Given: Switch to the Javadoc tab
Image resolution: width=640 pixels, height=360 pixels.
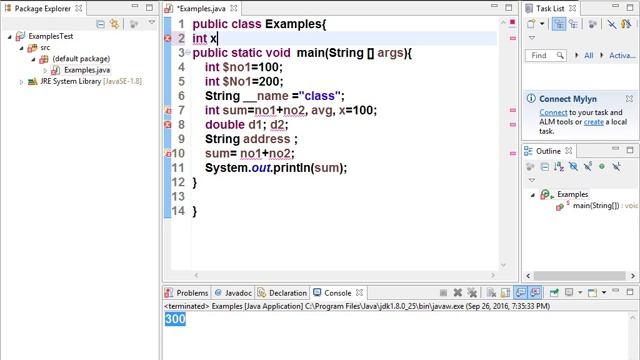Looking at the screenshot, I should point(233,293).
